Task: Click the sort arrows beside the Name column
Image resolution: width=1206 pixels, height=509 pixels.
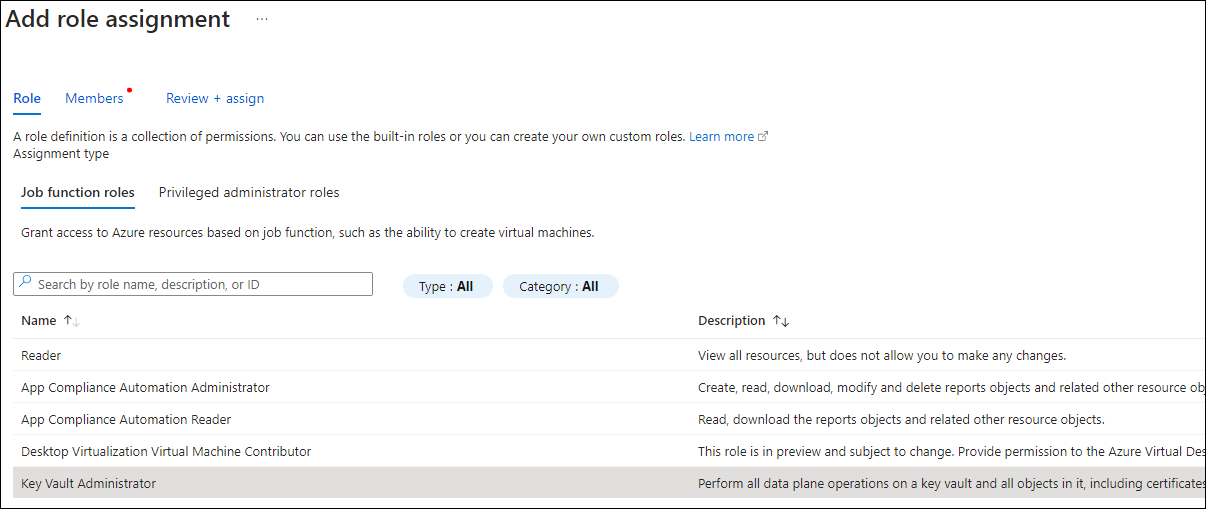Action: coord(71,321)
